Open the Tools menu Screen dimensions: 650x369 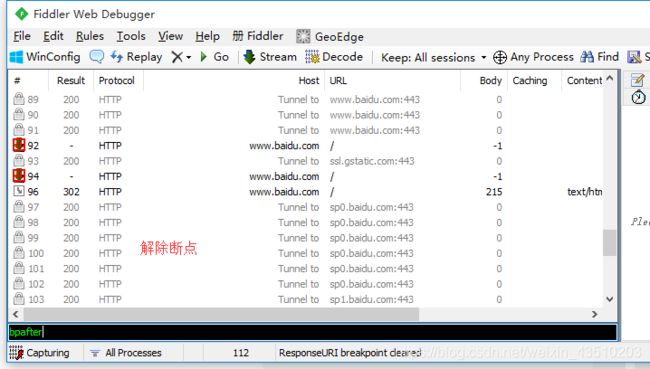tap(131, 36)
